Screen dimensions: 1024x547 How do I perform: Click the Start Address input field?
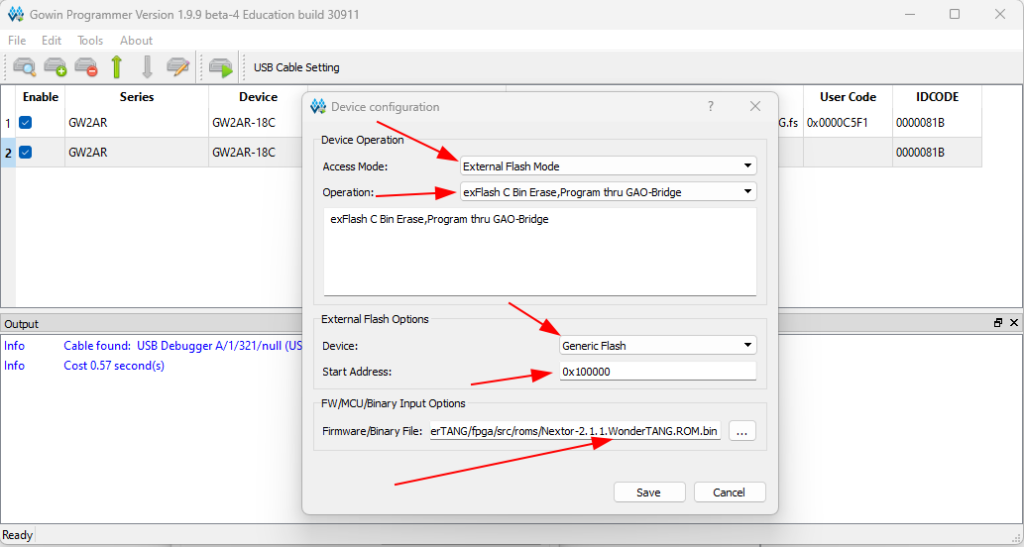click(x=658, y=371)
